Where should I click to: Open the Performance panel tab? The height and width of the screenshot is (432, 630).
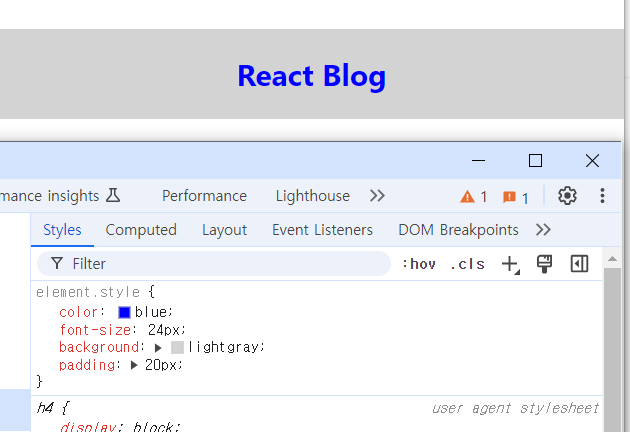click(x=205, y=196)
